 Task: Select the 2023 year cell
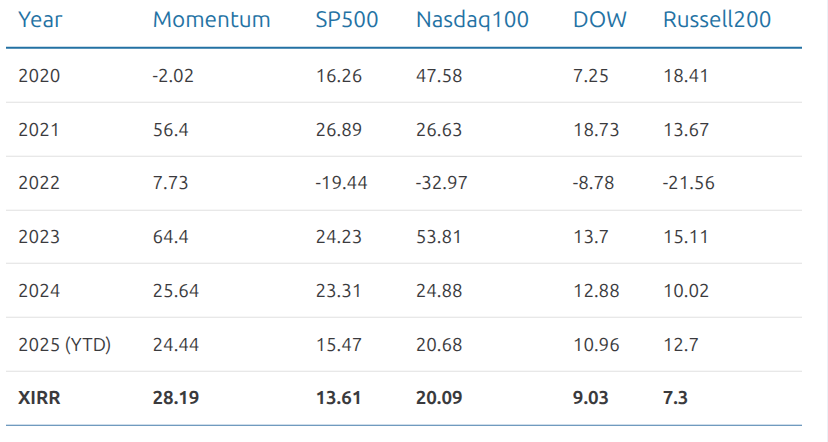click(x=39, y=237)
